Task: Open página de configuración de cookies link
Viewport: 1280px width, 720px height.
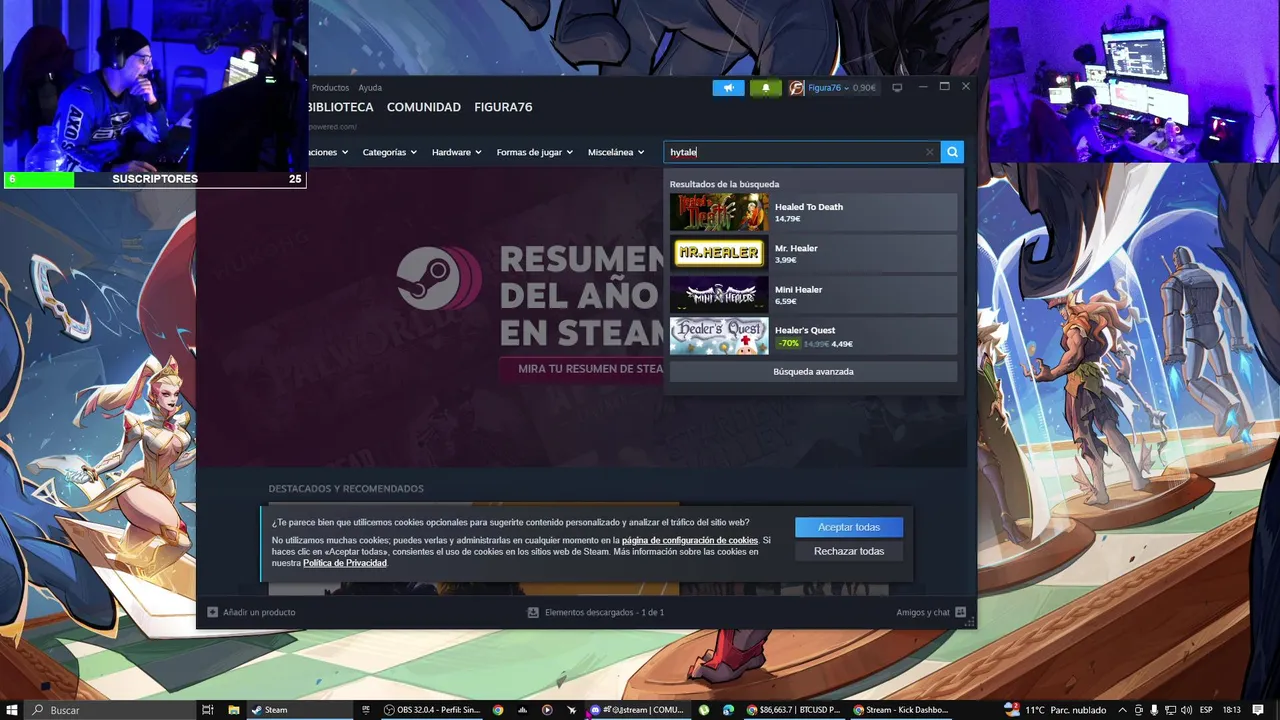Action: click(x=689, y=541)
